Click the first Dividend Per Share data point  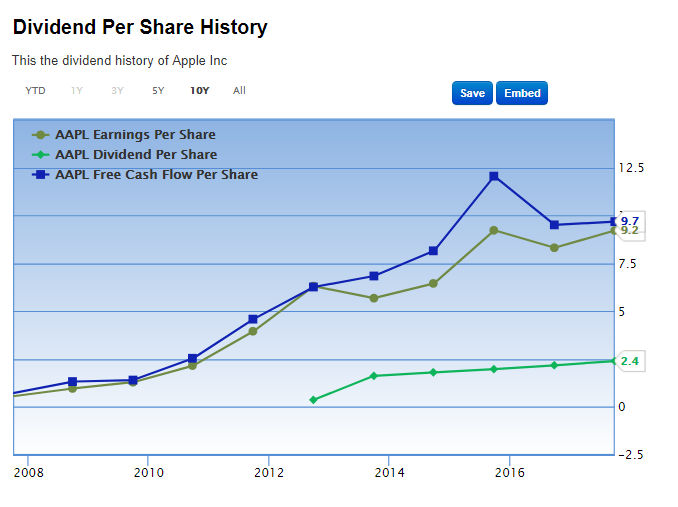pyautogui.click(x=313, y=400)
